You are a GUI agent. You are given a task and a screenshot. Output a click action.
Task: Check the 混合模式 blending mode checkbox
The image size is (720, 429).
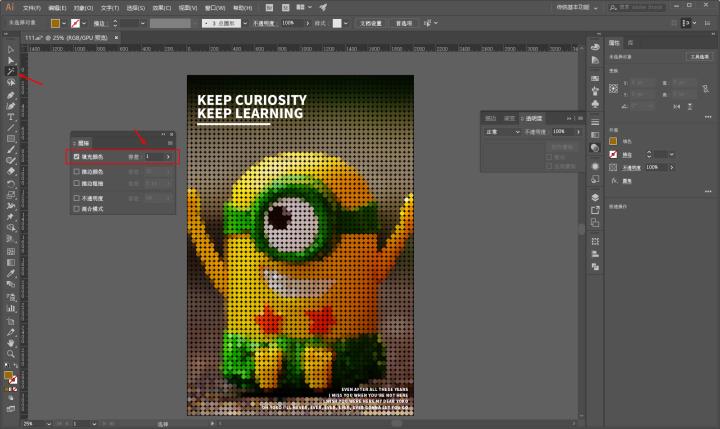pyautogui.click(x=77, y=209)
